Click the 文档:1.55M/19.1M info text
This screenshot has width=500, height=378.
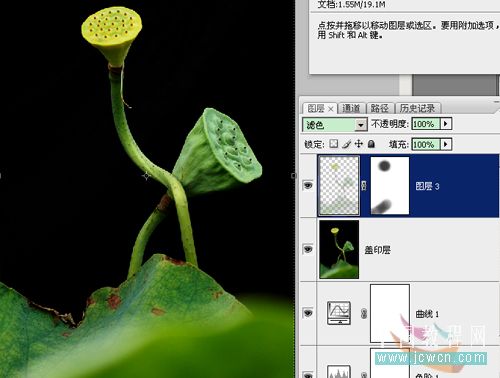(351, 4)
